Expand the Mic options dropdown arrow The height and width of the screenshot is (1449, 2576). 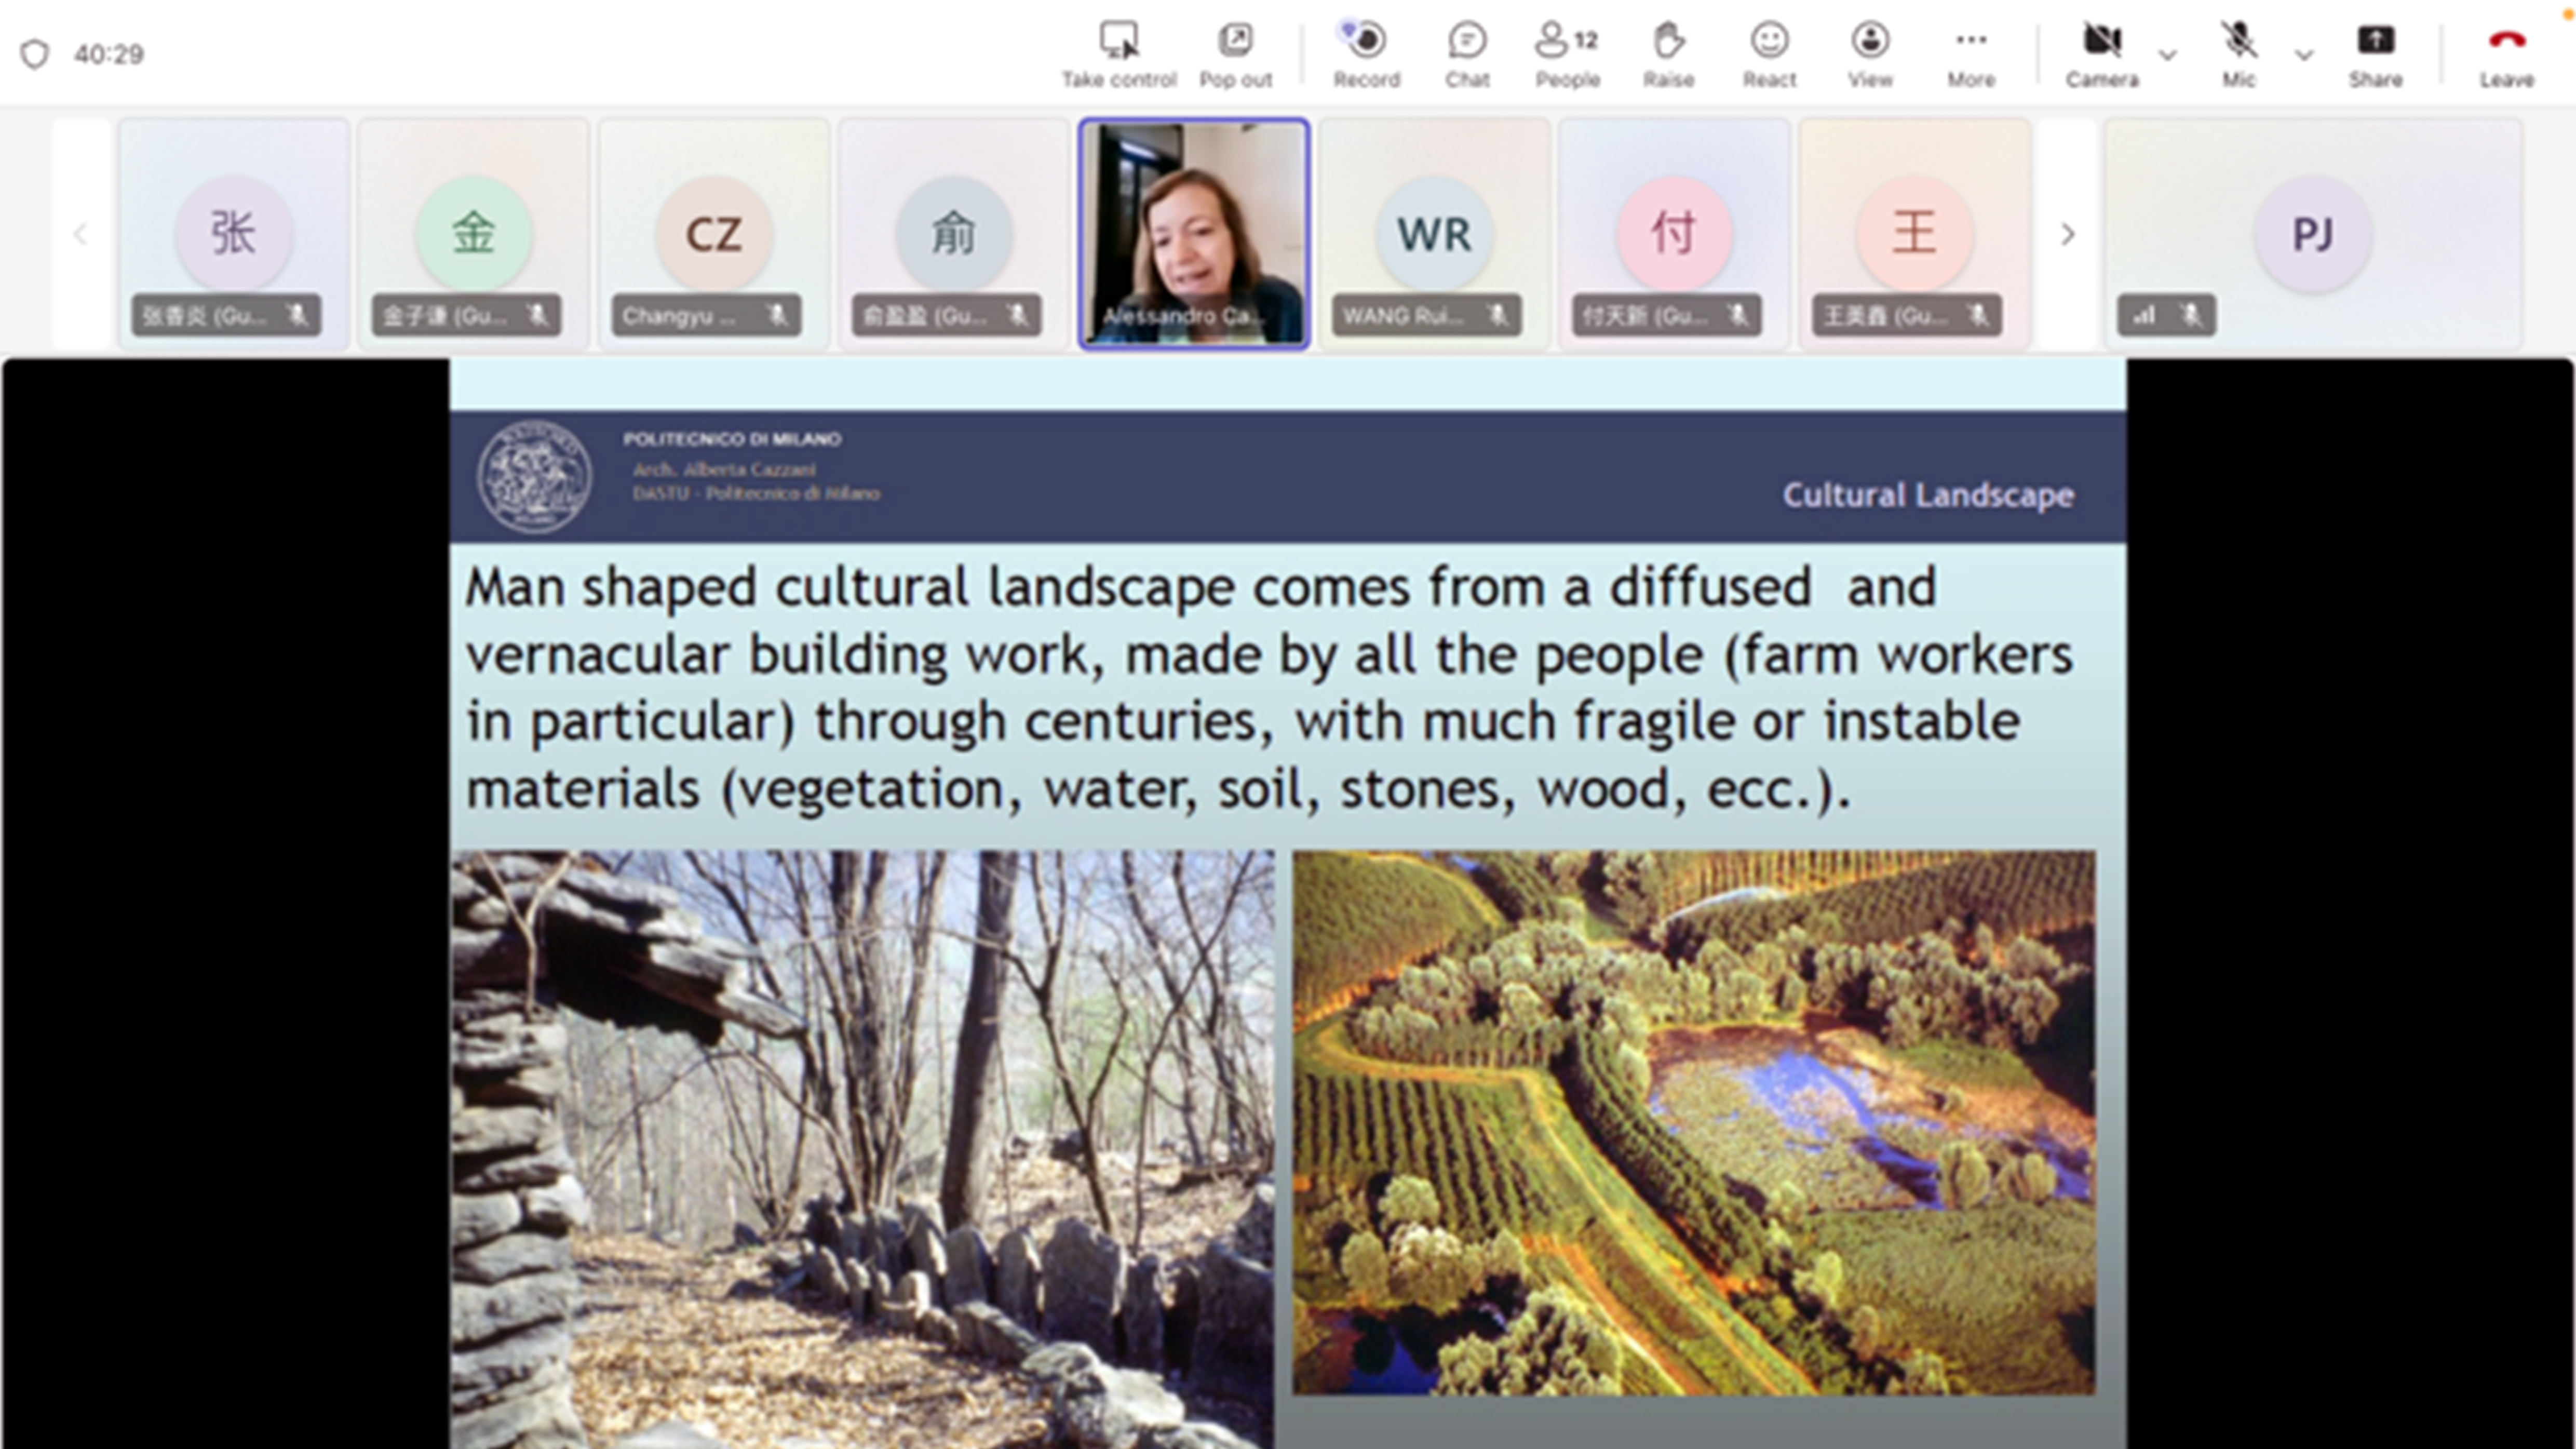pos(2304,55)
